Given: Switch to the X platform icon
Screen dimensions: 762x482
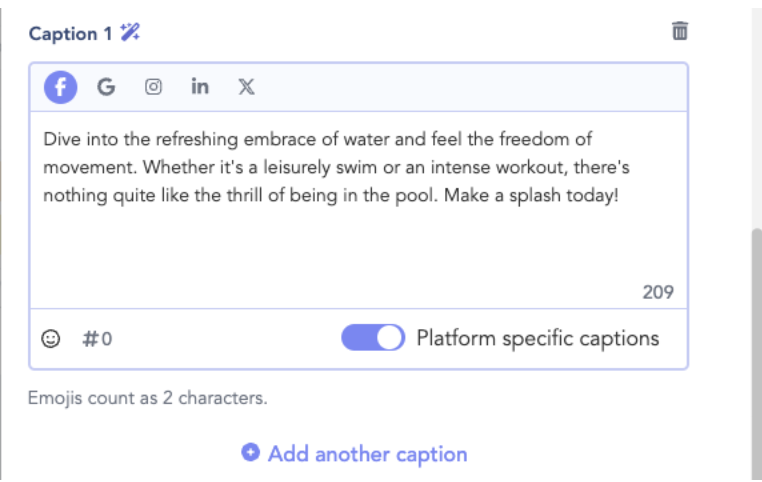Looking at the screenshot, I should click(246, 87).
